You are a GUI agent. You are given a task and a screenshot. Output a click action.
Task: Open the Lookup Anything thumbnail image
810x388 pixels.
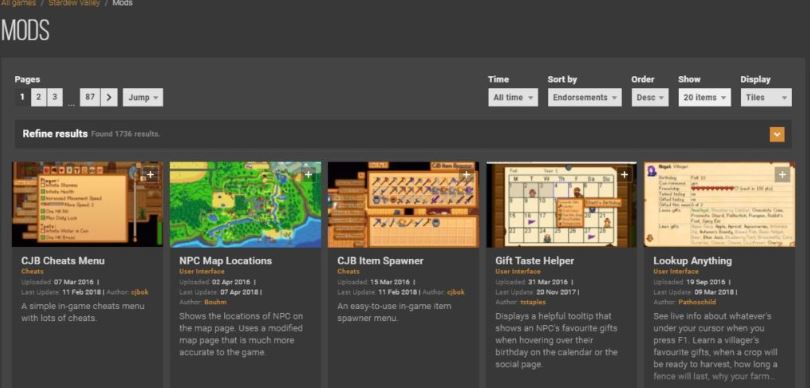pyautogui.click(x=720, y=205)
